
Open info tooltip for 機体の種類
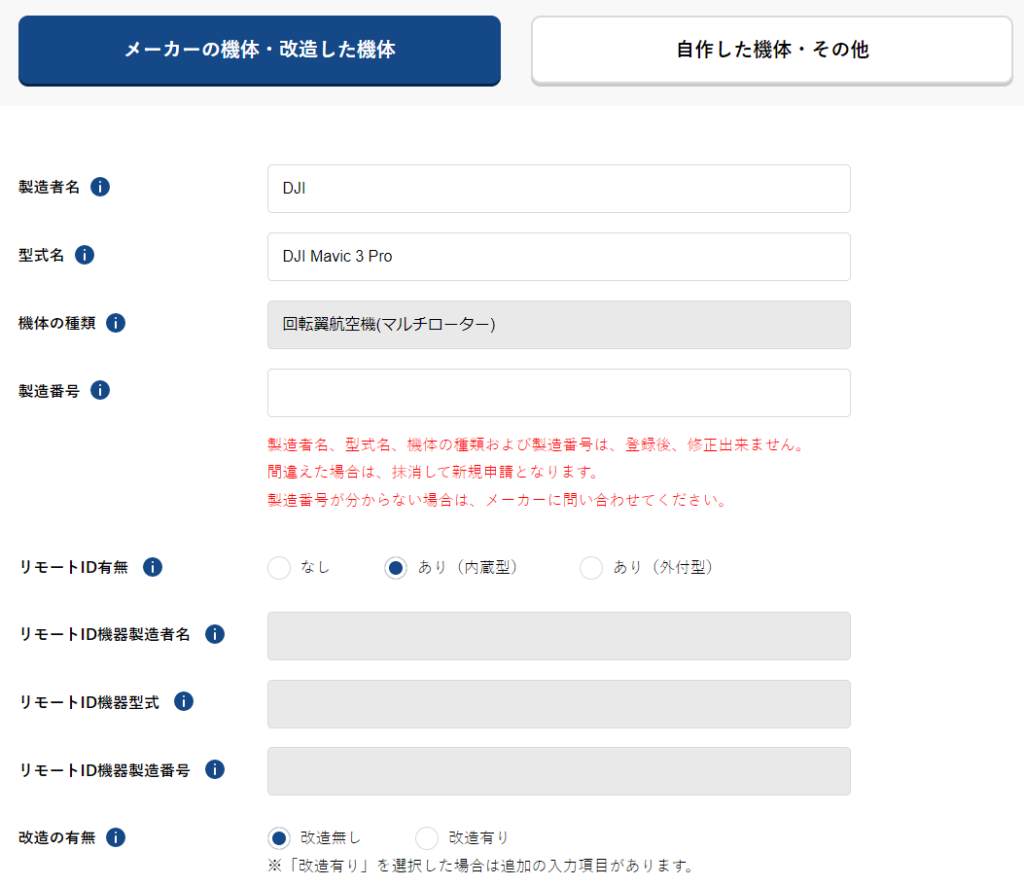point(116,323)
